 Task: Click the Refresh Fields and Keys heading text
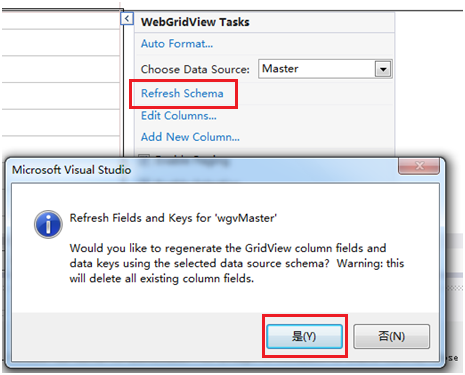coord(173,218)
